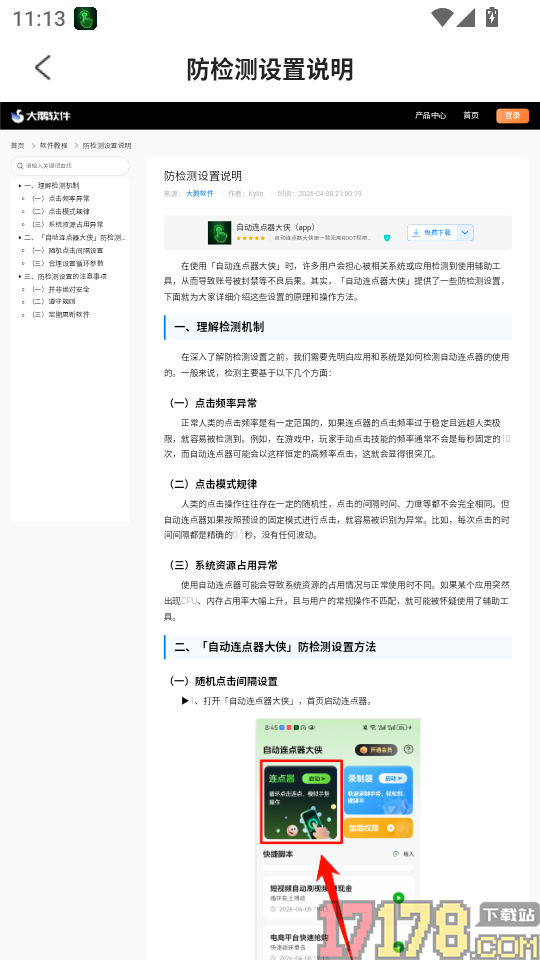Click the Wi-Fi signal icon in the status bar

441,17
